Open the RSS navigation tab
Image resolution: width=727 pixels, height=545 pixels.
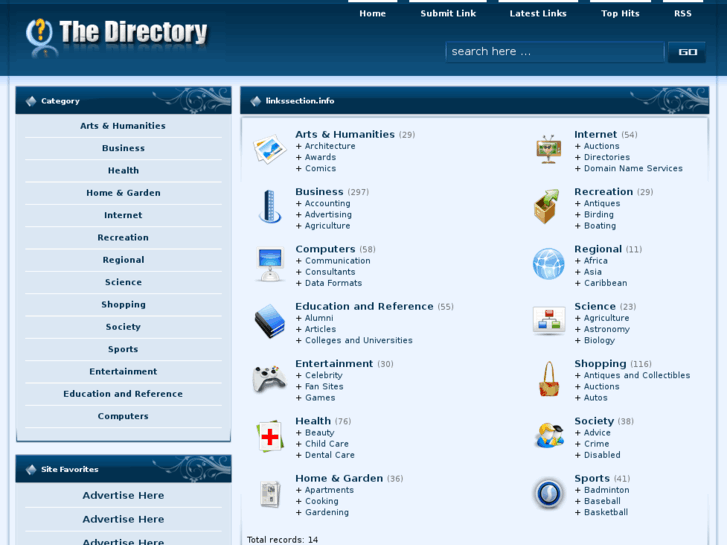[682, 13]
